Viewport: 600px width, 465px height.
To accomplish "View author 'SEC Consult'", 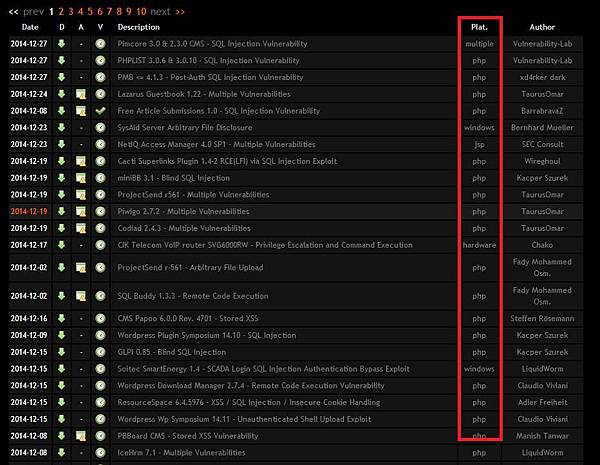I will coord(543,144).
